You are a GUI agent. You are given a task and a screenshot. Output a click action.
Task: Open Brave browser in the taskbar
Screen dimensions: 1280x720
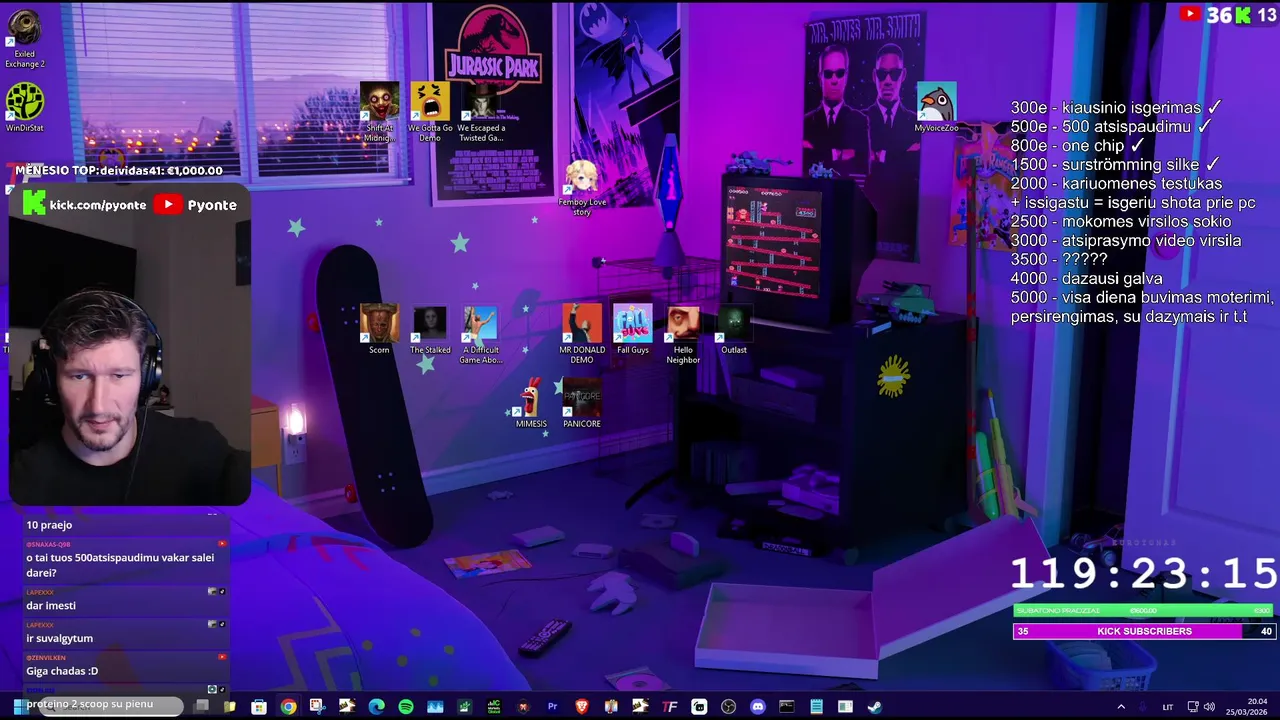click(x=582, y=707)
